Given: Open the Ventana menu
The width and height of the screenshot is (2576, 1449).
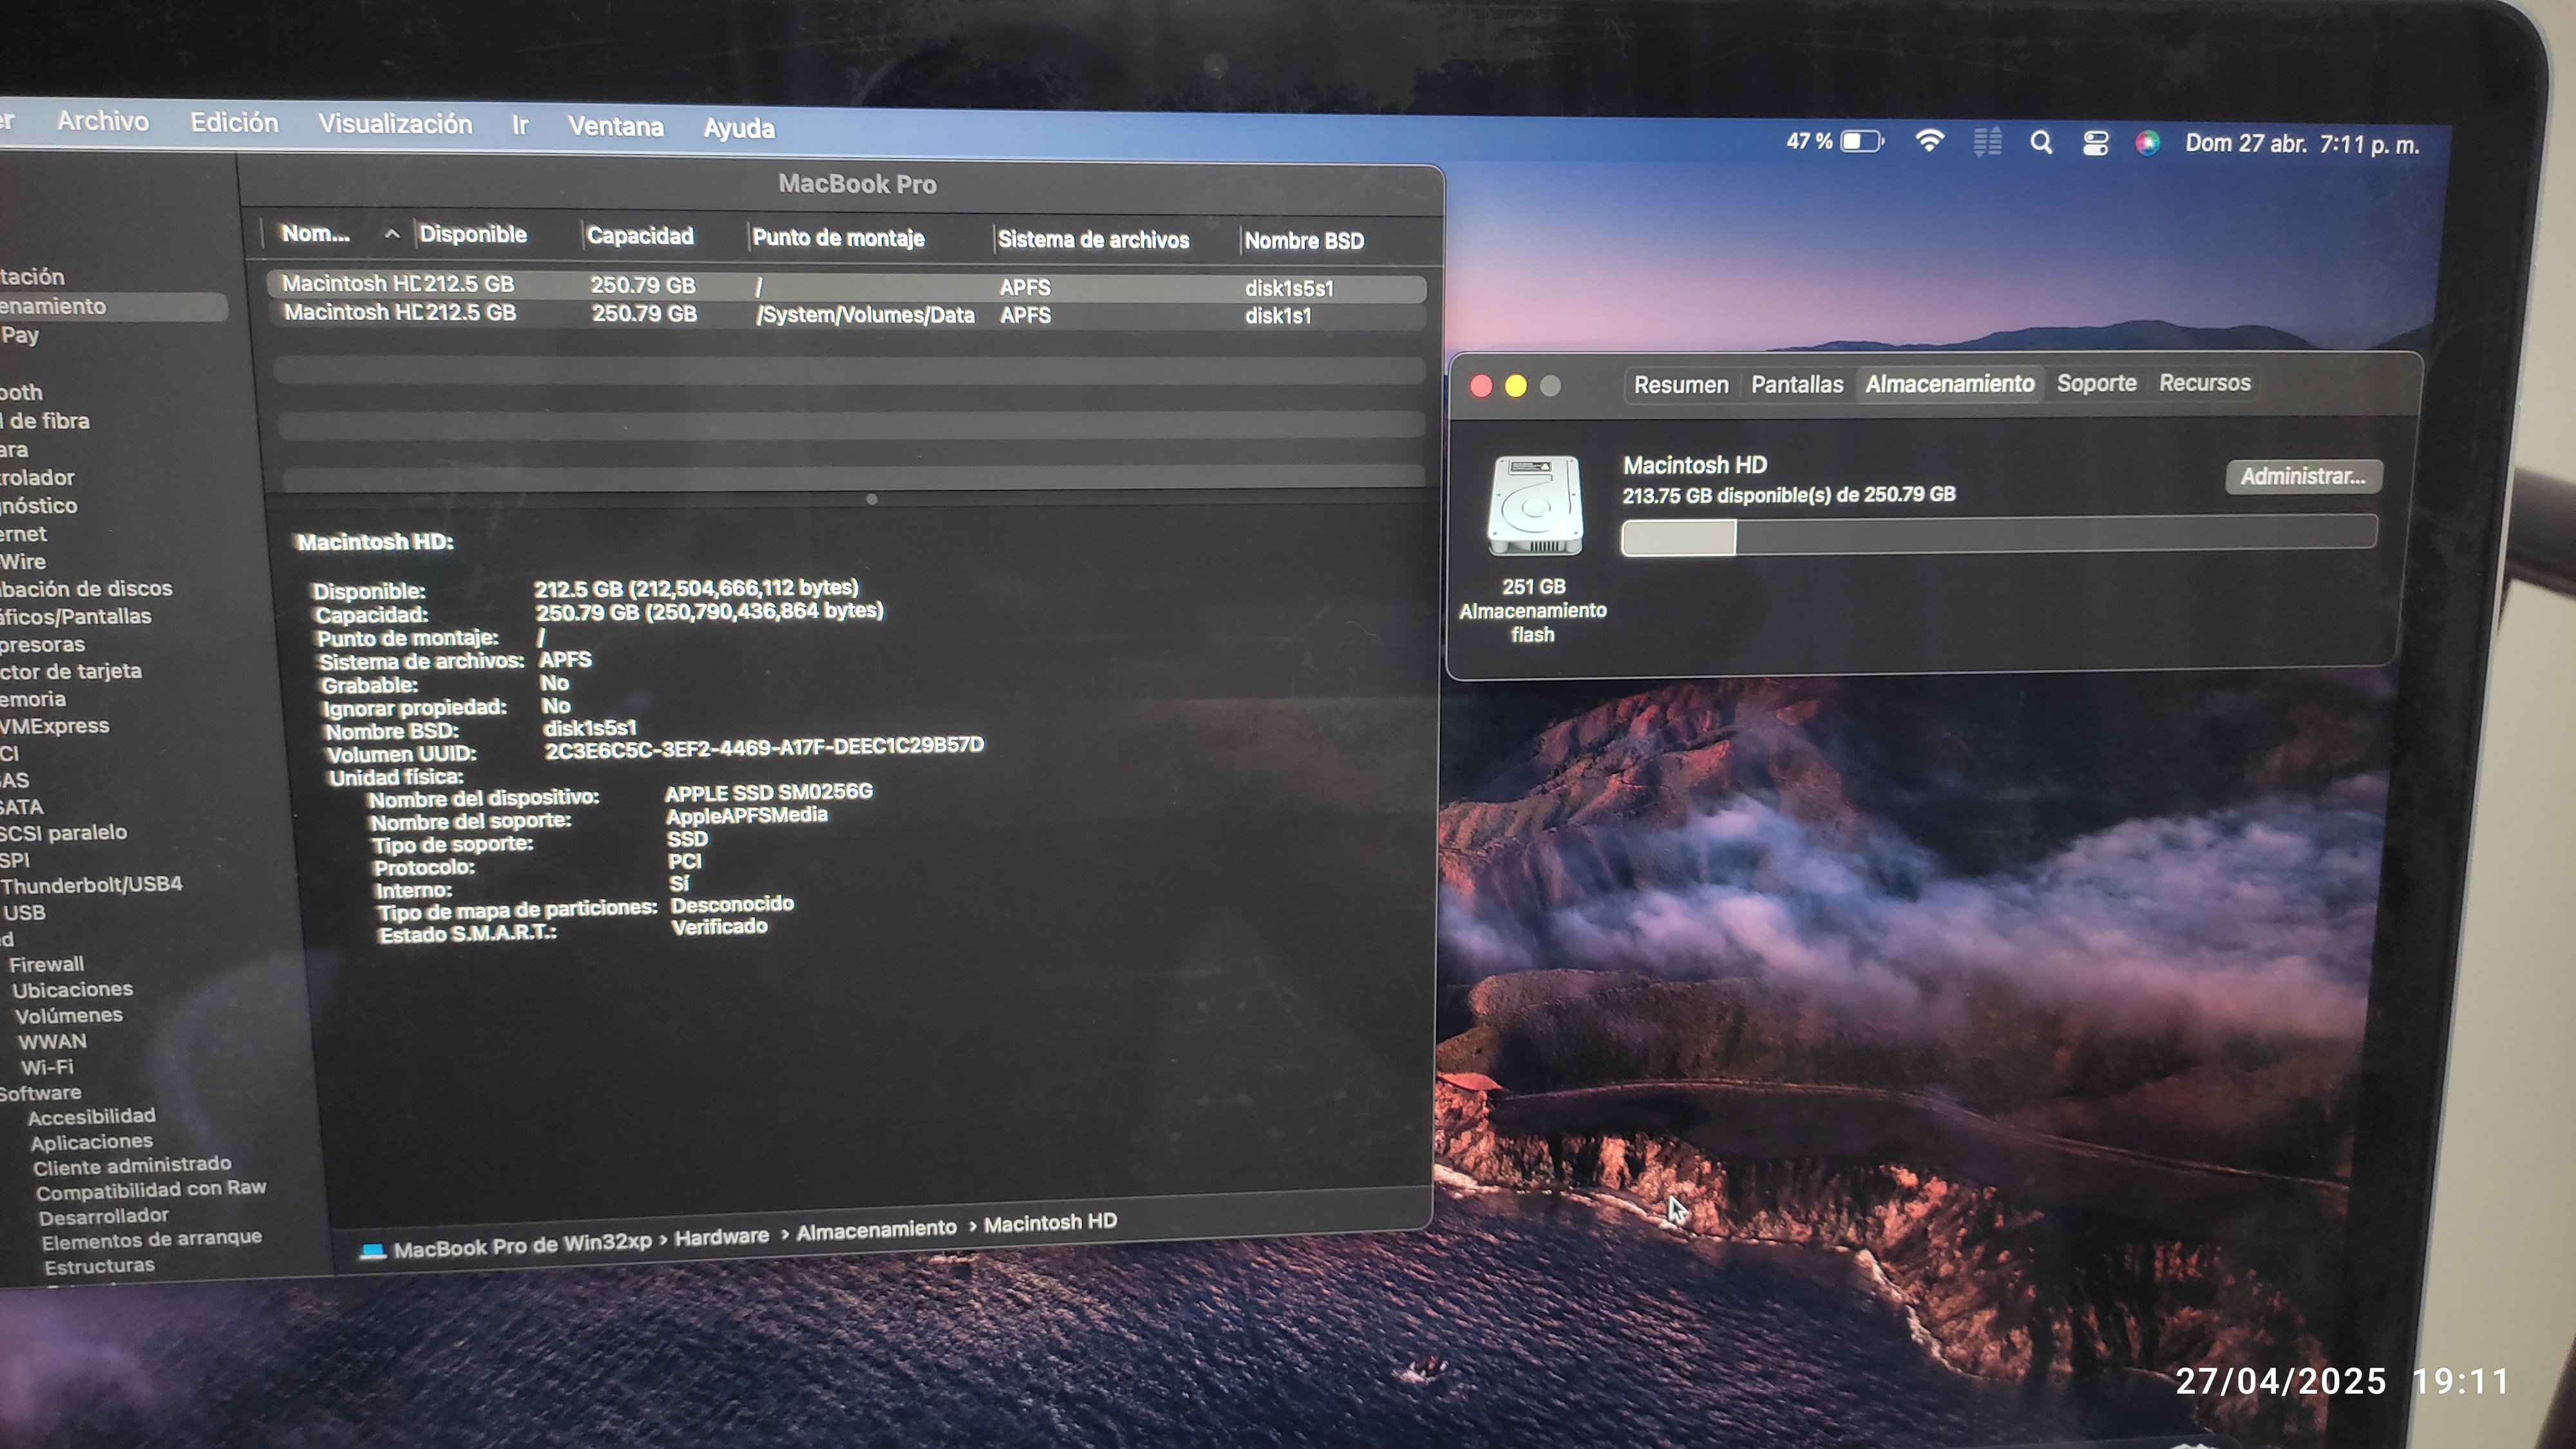Looking at the screenshot, I should 616,127.
